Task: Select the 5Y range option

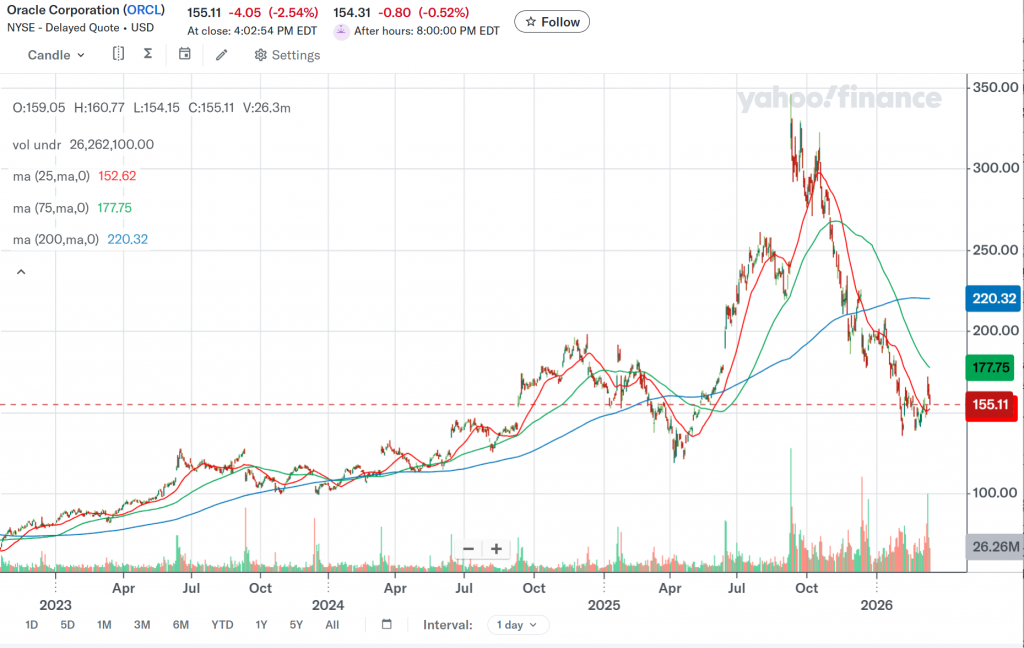Action: click(x=296, y=624)
